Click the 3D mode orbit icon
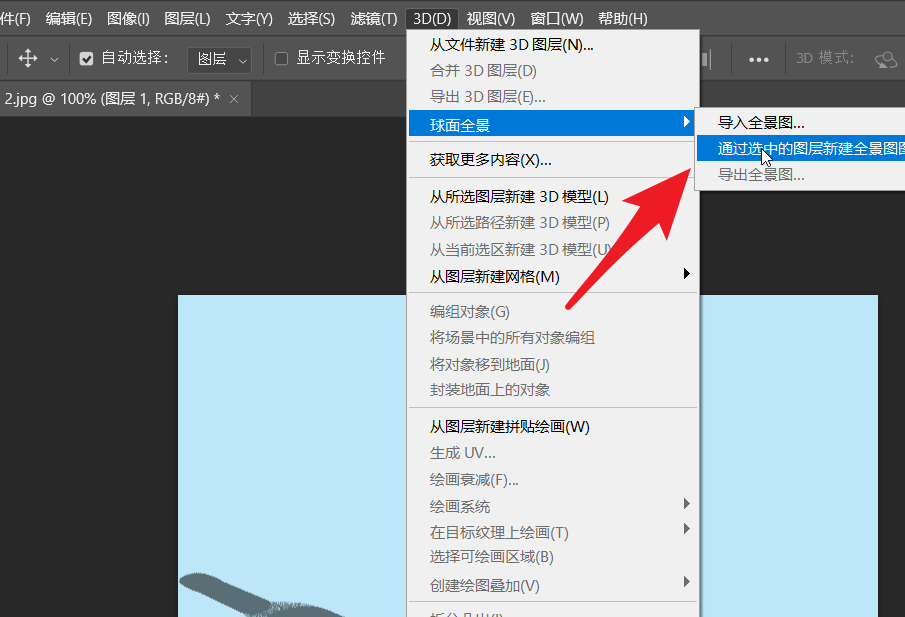905x617 pixels. [886, 59]
